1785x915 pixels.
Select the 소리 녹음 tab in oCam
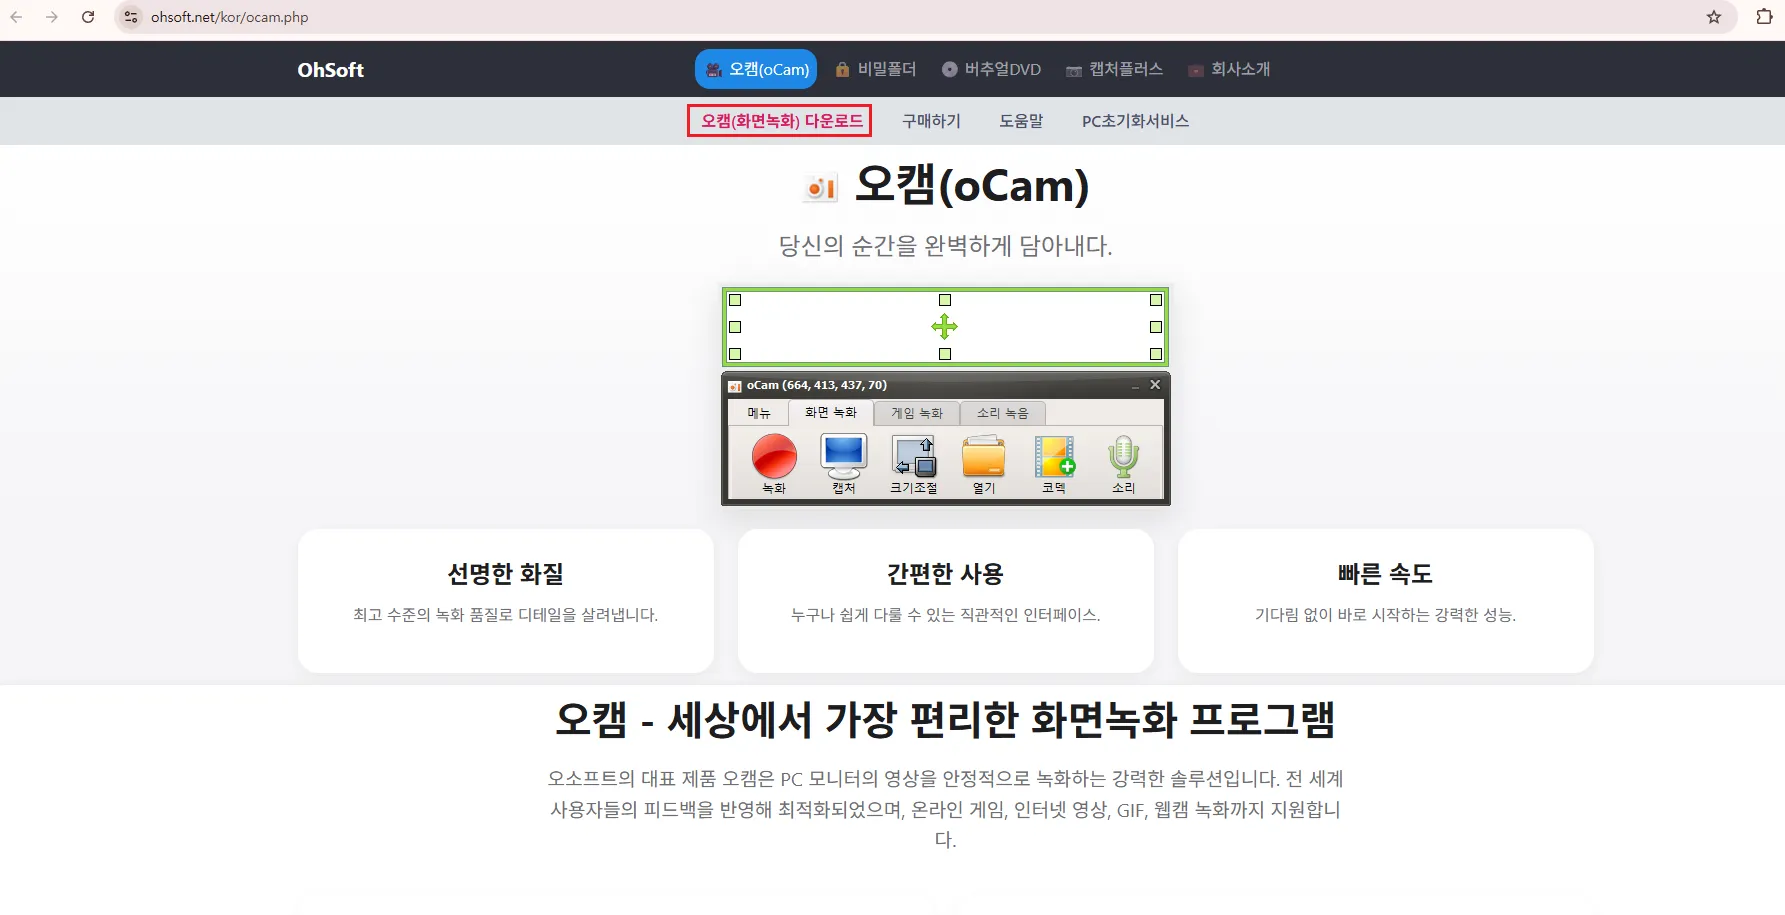tap(1003, 413)
